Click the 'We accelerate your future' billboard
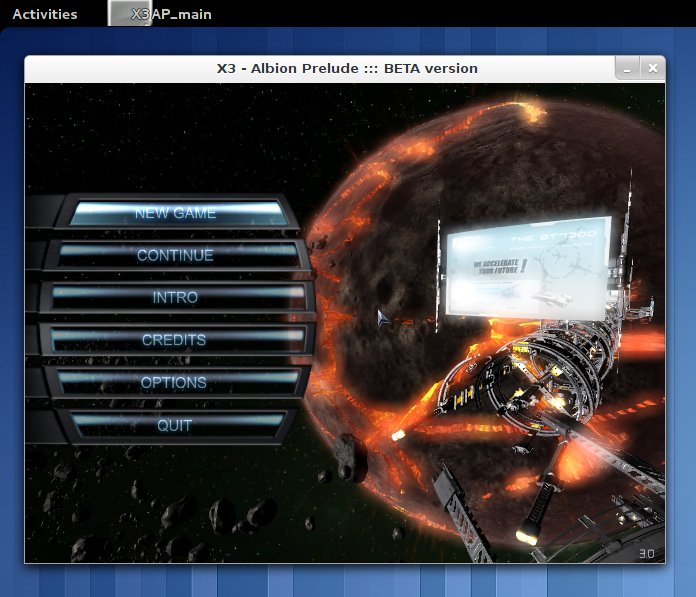This screenshot has height=597, width=696. [528, 268]
